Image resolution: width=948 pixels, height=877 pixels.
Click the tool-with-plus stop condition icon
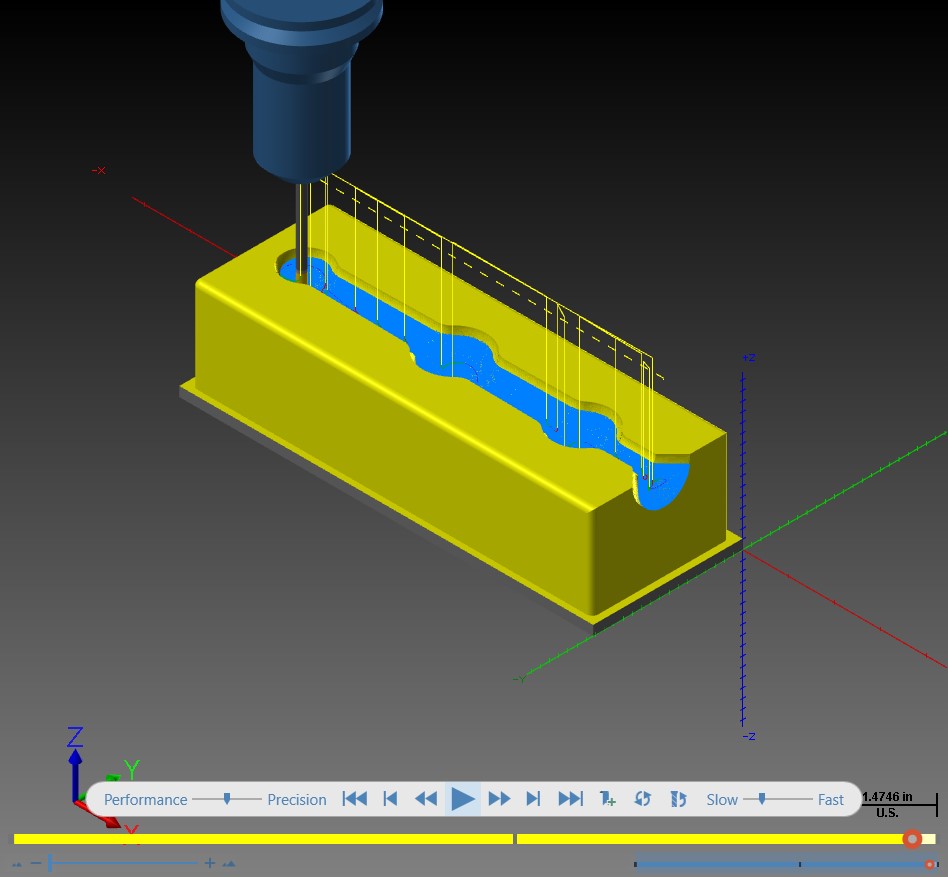(x=607, y=799)
